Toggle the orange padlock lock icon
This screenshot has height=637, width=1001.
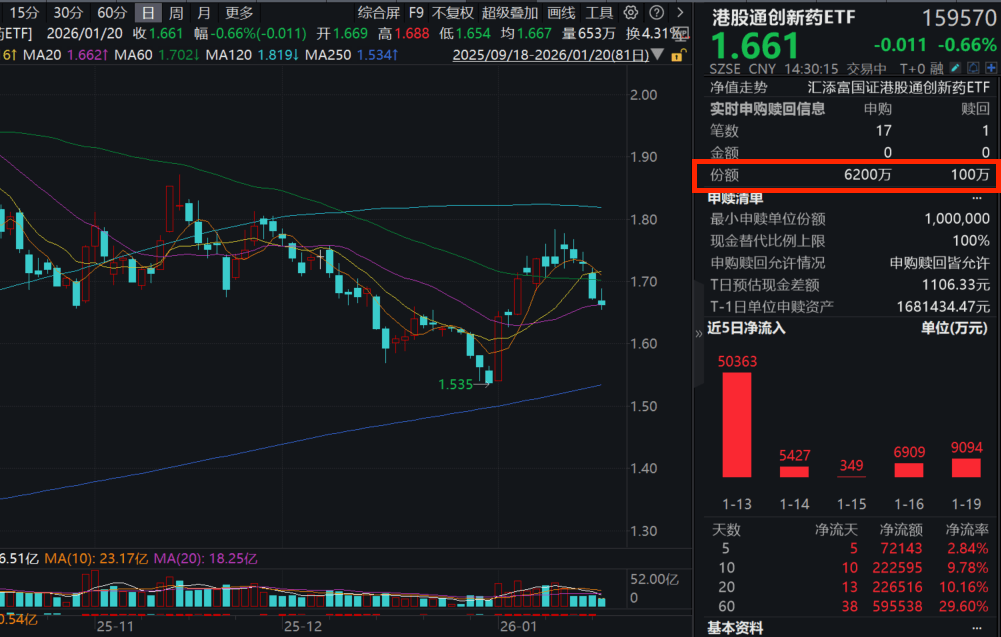pos(677,57)
